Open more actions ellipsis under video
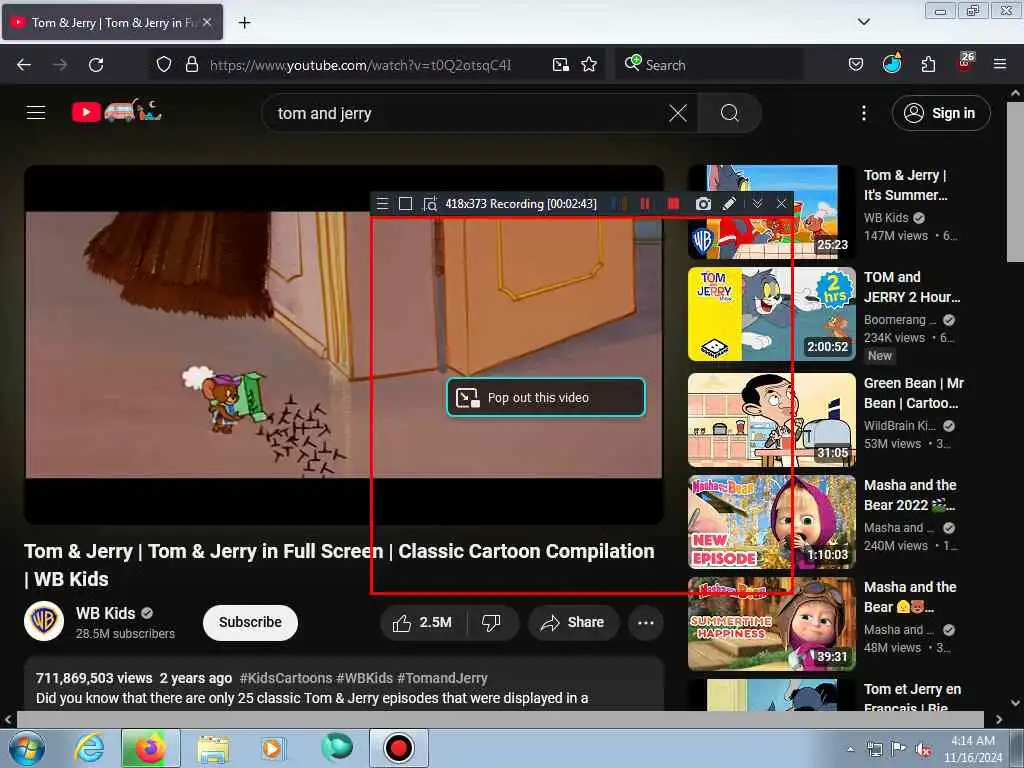Image resolution: width=1024 pixels, height=768 pixels. point(646,623)
